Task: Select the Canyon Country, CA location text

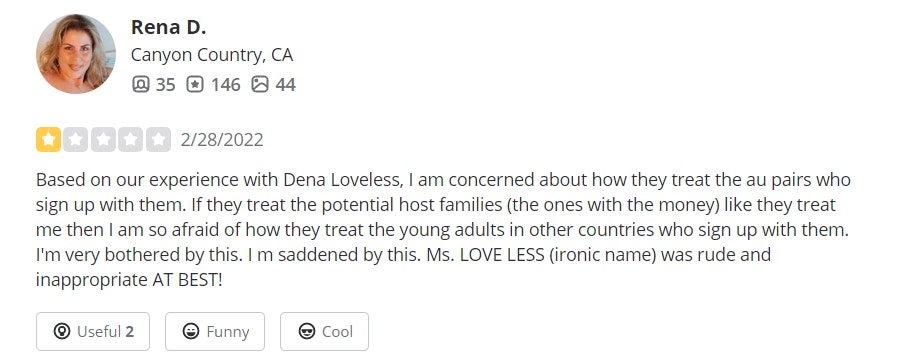Action: 212,55
